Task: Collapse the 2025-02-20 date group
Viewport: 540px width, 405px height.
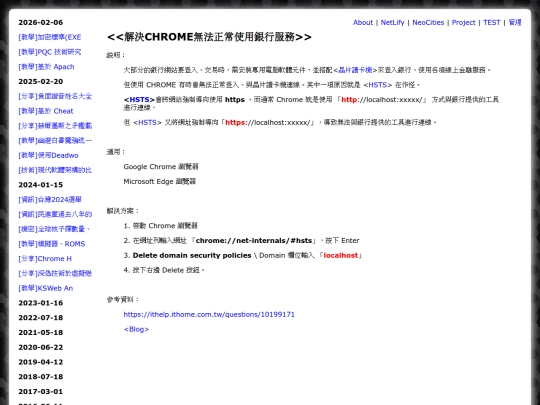Action: click(x=41, y=82)
